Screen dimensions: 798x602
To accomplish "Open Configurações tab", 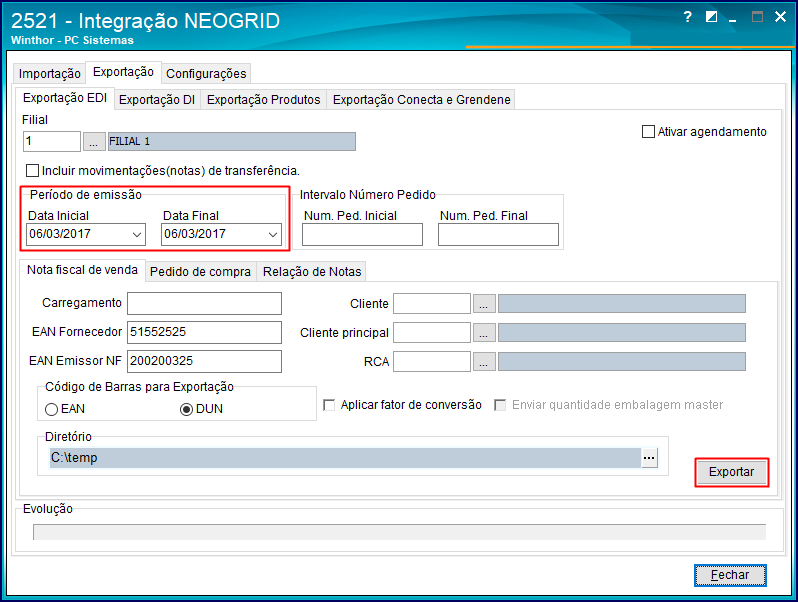I will [206, 74].
